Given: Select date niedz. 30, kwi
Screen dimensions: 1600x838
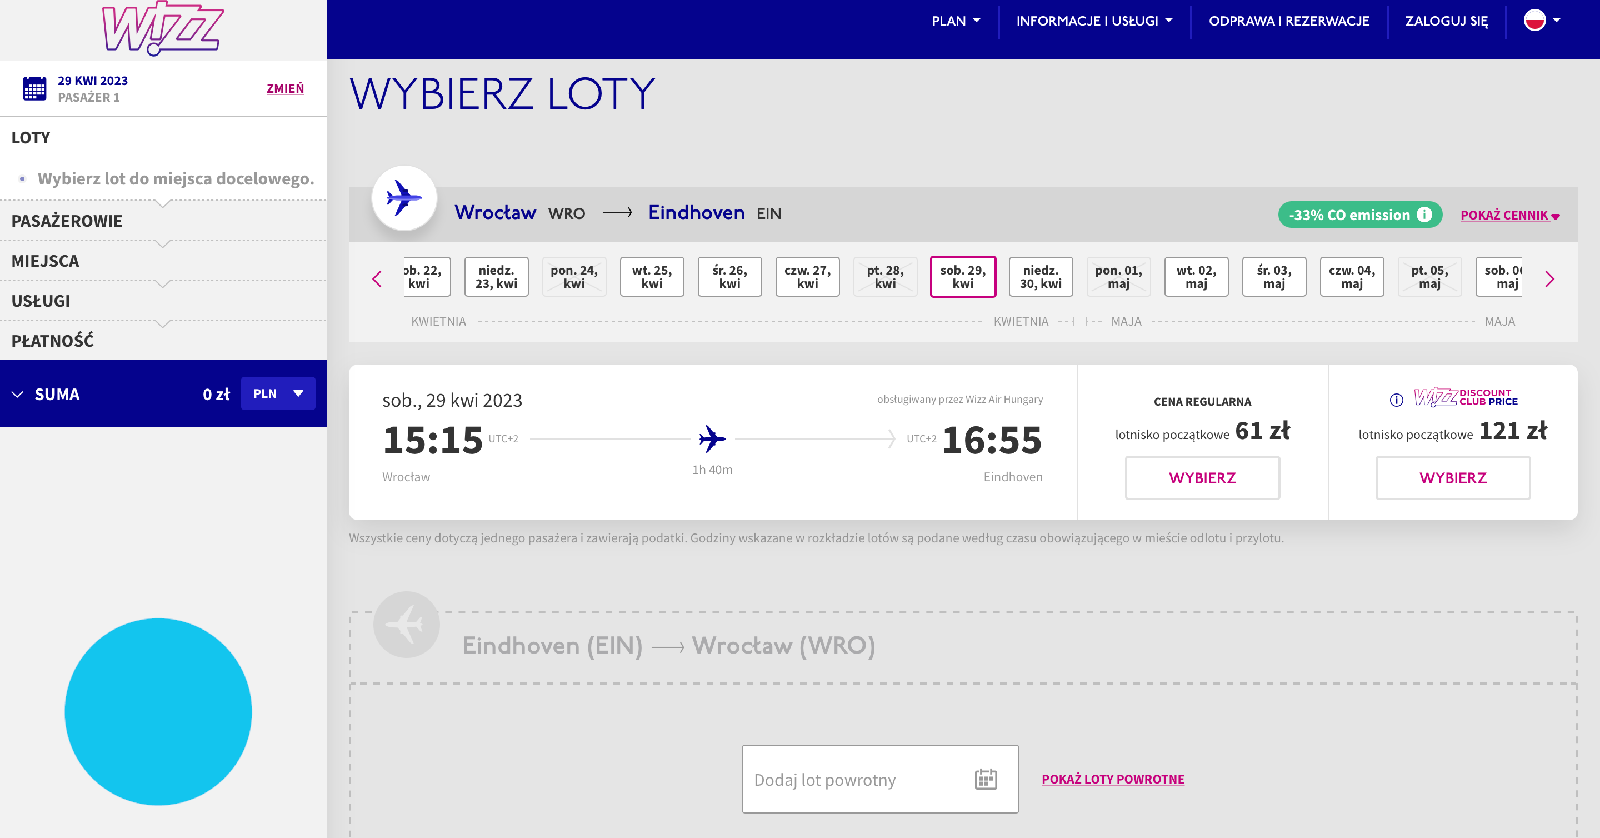Looking at the screenshot, I should click(x=1041, y=277).
